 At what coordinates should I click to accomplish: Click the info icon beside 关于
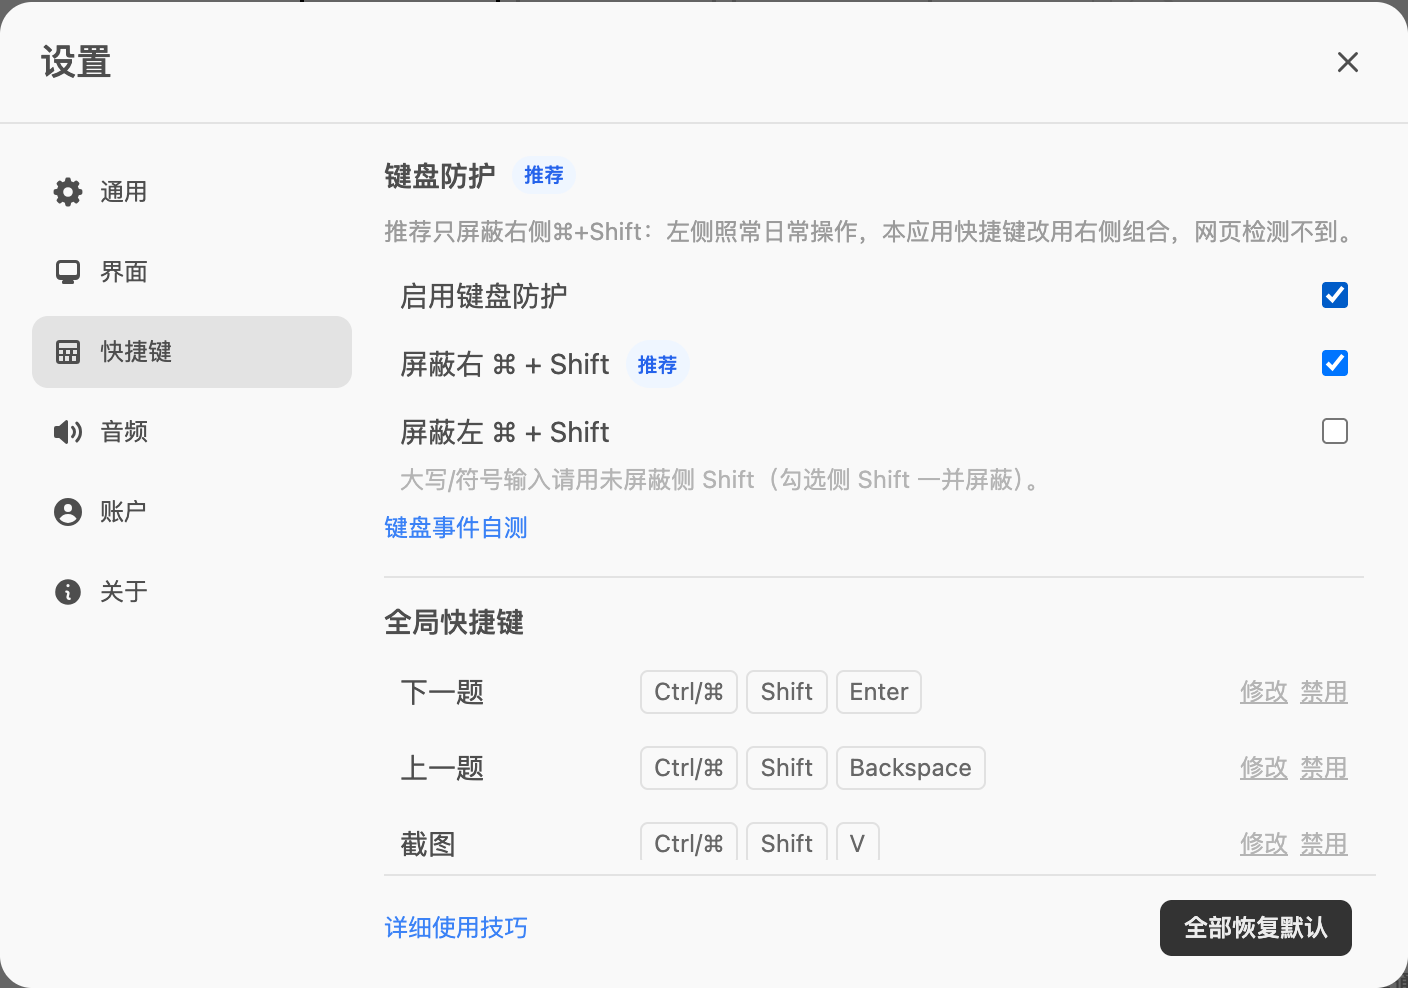tap(68, 592)
